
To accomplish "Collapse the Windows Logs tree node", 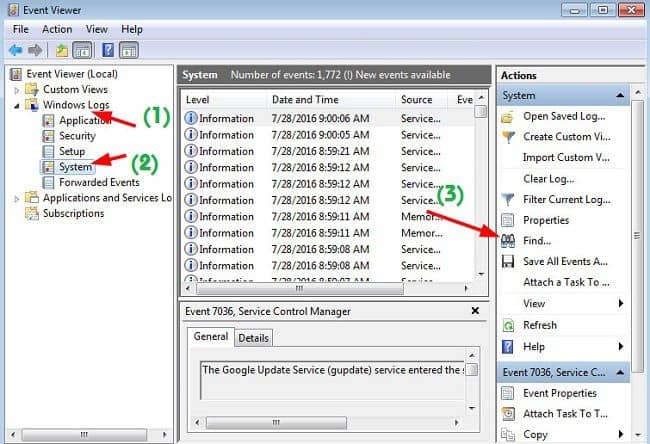I will (17, 105).
